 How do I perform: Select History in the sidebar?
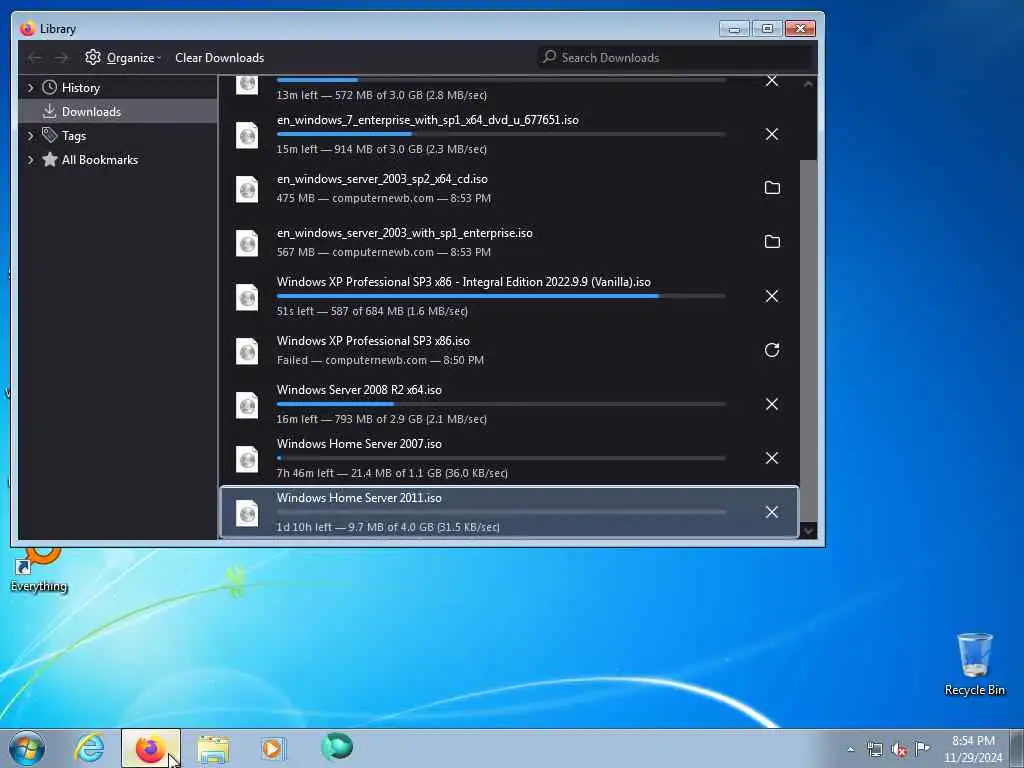pyautogui.click(x=81, y=88)
